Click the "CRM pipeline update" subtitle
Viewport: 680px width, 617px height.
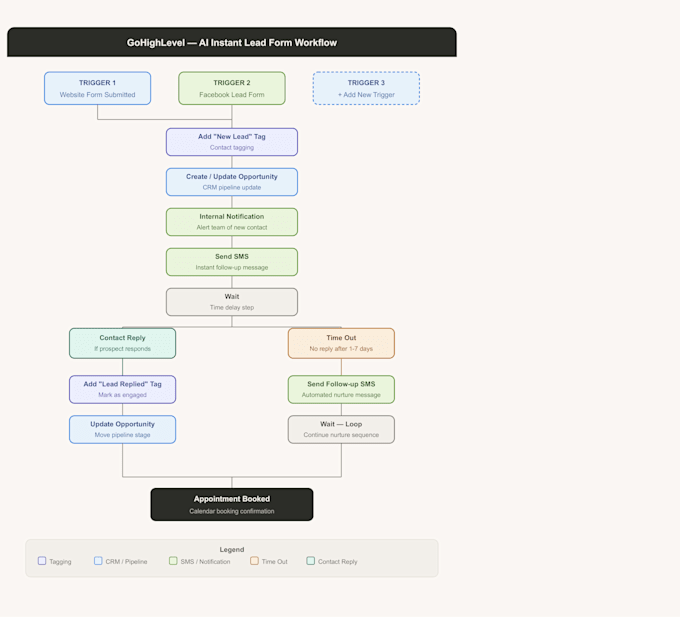coord(232,187)
